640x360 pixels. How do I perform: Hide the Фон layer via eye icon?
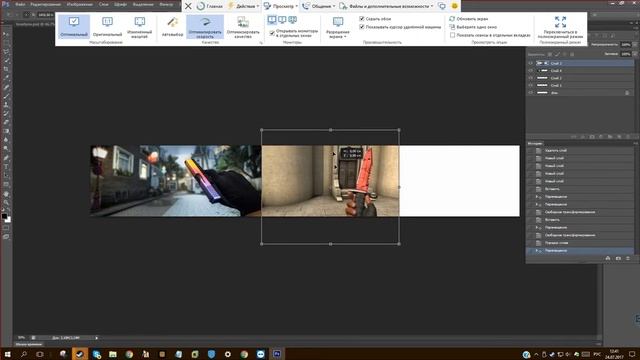click(x=531, y=93)
